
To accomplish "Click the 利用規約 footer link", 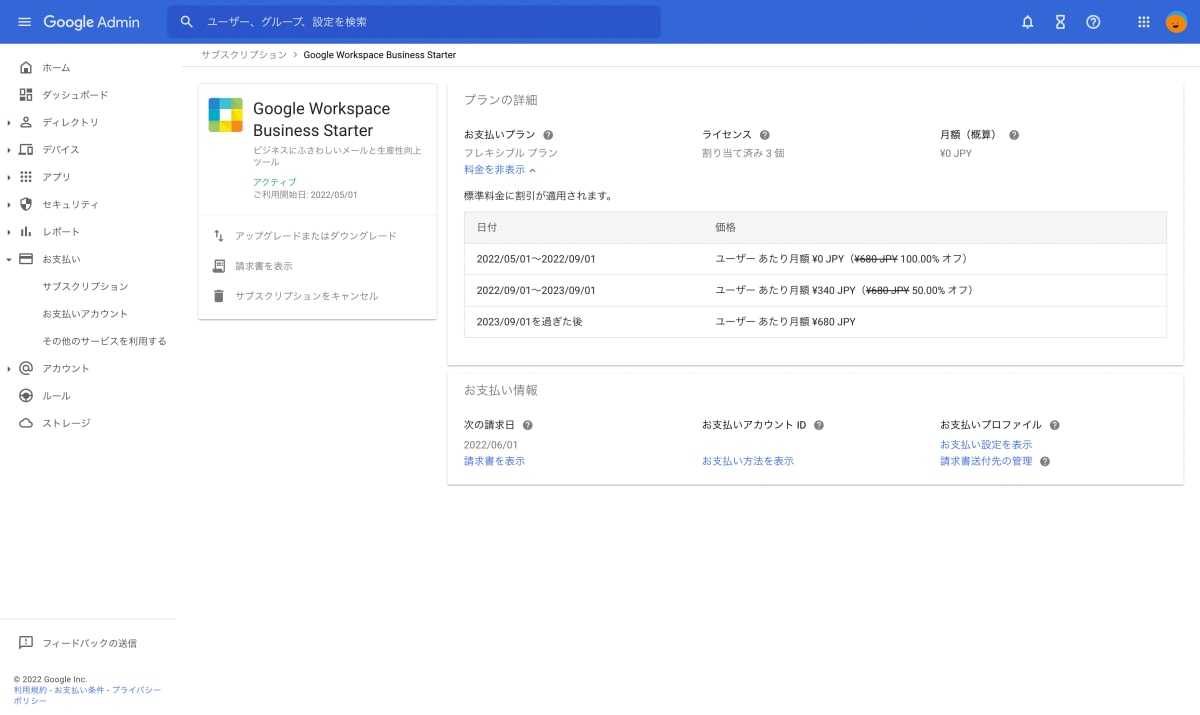I will click(x=32, y=690).
